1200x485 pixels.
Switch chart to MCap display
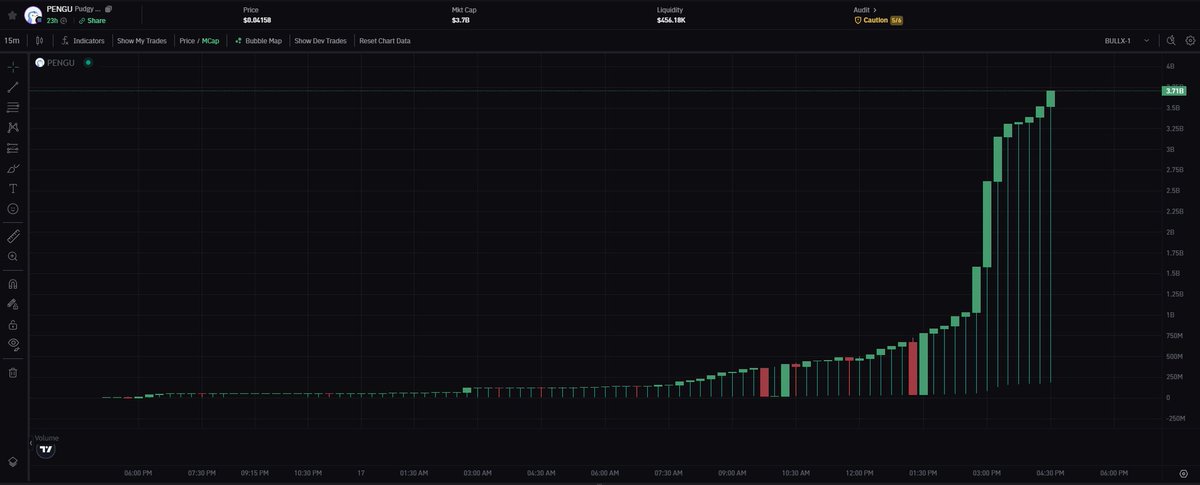click(x=210, y=41)
